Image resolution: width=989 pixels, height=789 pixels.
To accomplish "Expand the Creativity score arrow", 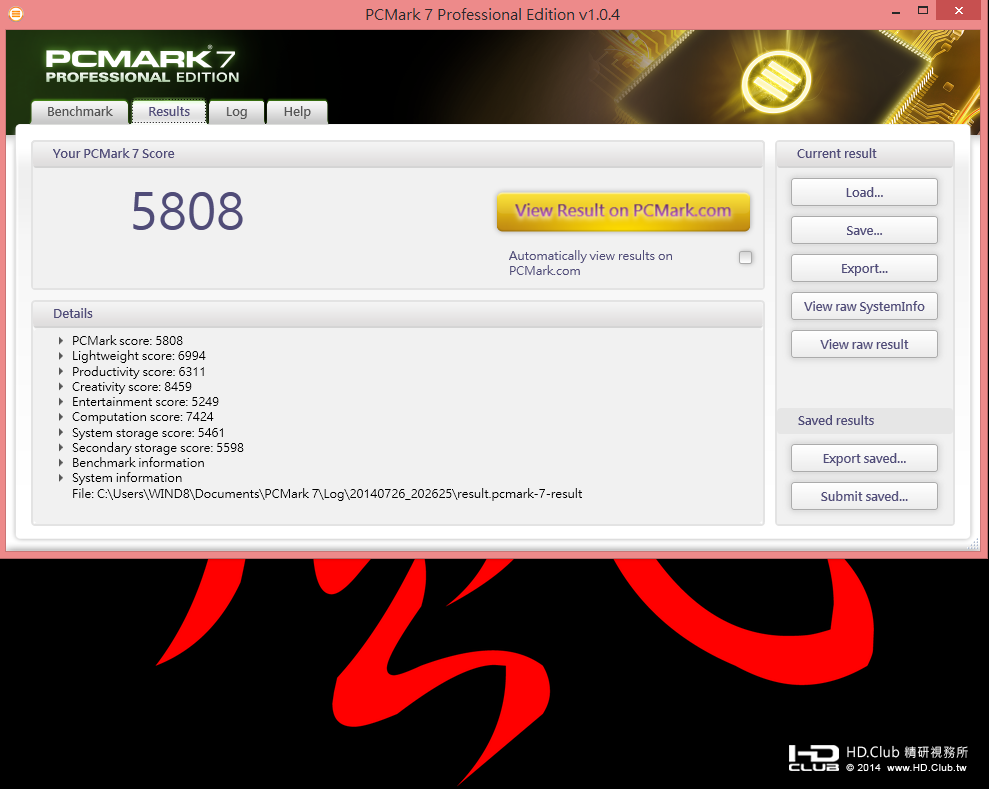I will point(61,387).
